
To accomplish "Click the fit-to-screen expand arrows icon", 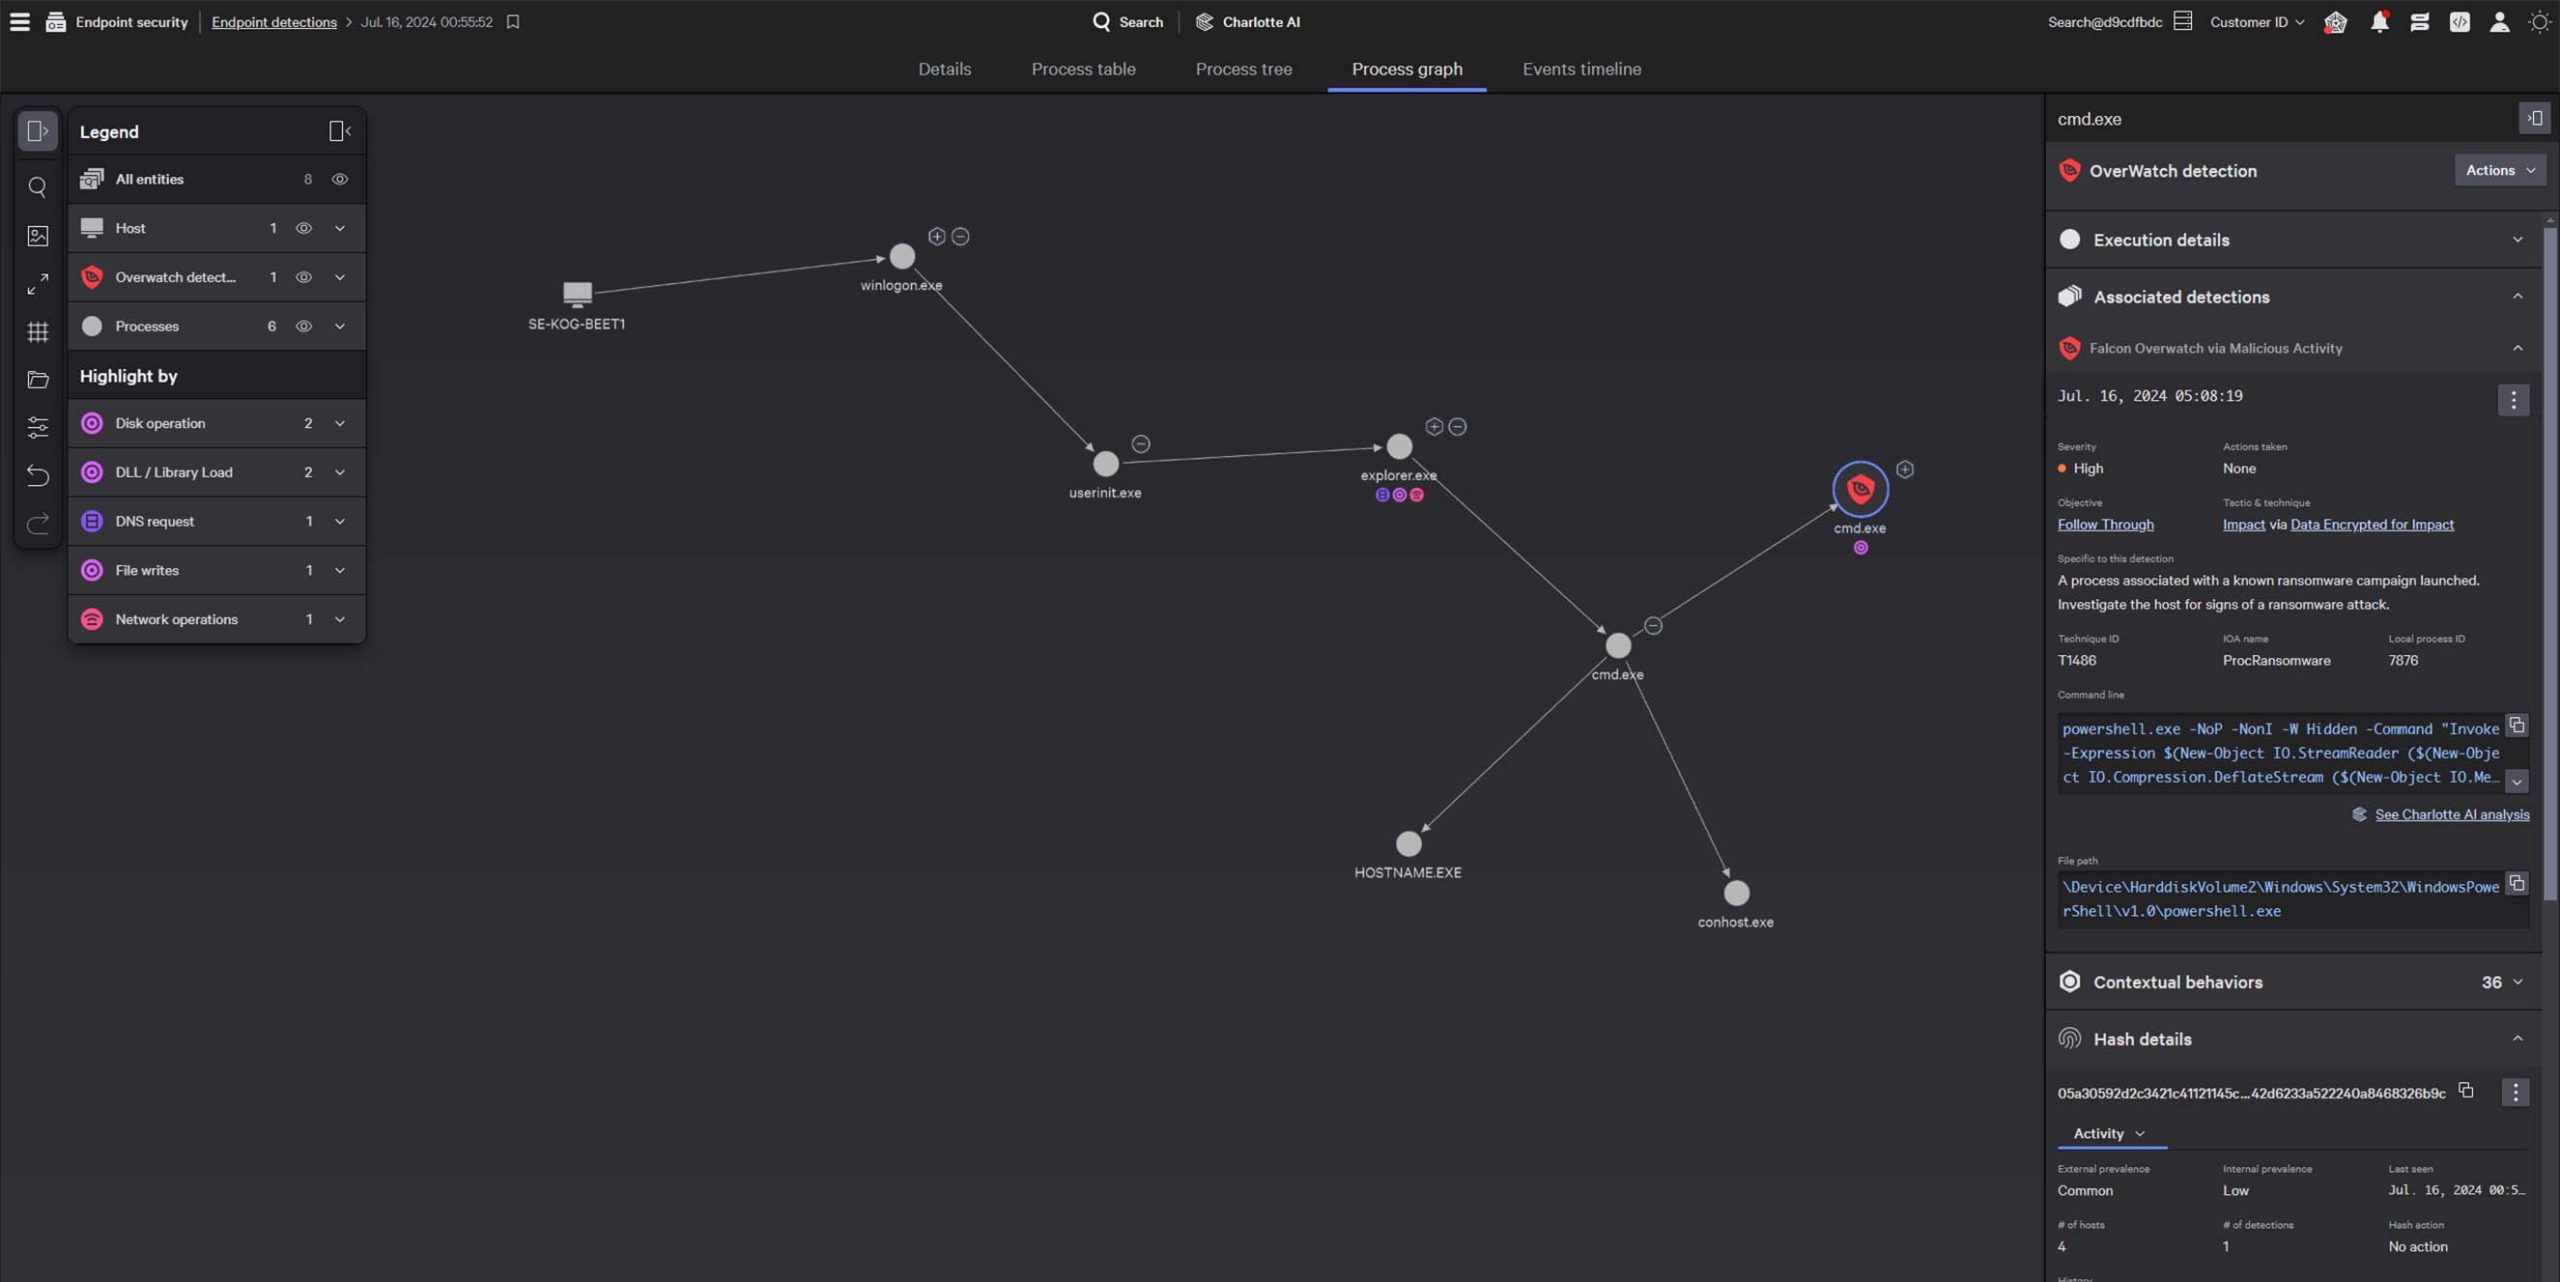I will [37, 284].
